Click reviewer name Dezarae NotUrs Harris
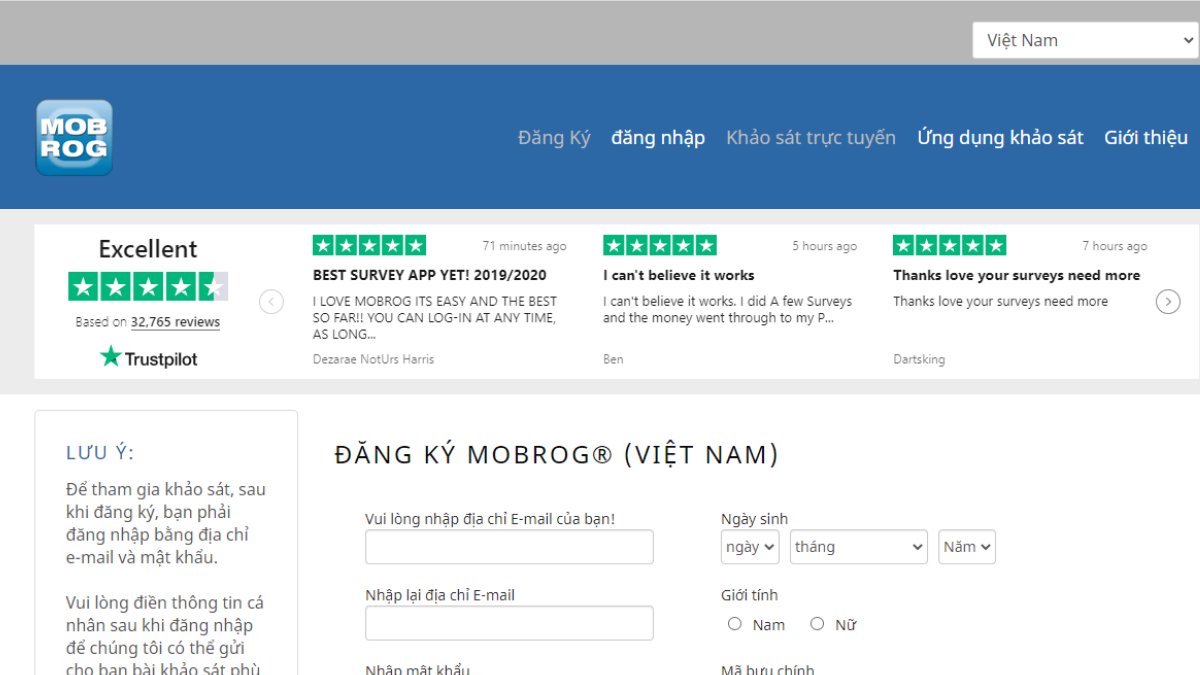 [373, 359]
